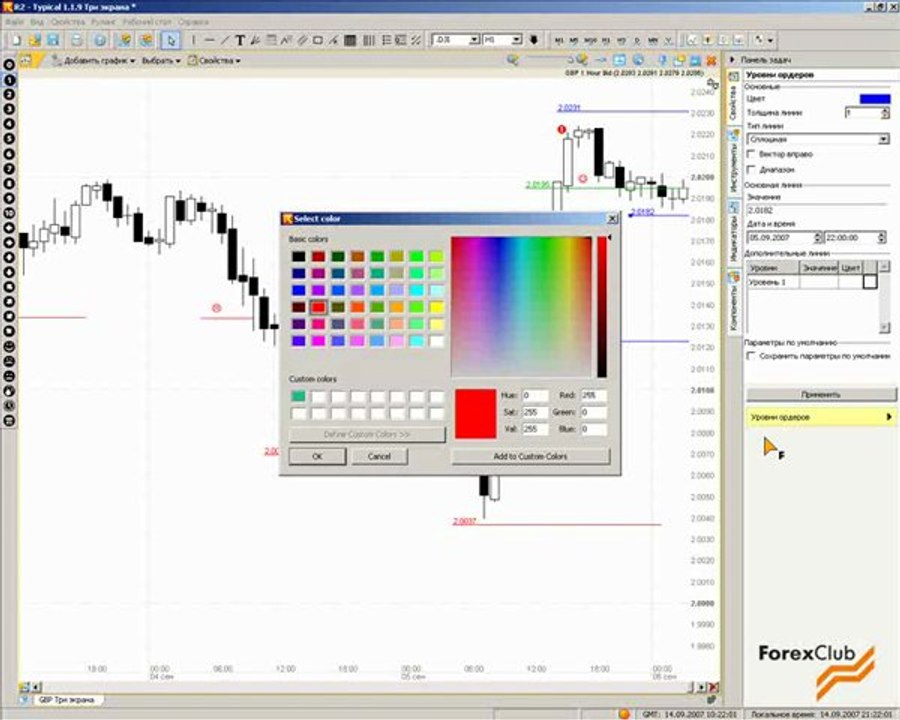
Task: Collapse 'Панель задач' arrow
Action: (732, 60)
